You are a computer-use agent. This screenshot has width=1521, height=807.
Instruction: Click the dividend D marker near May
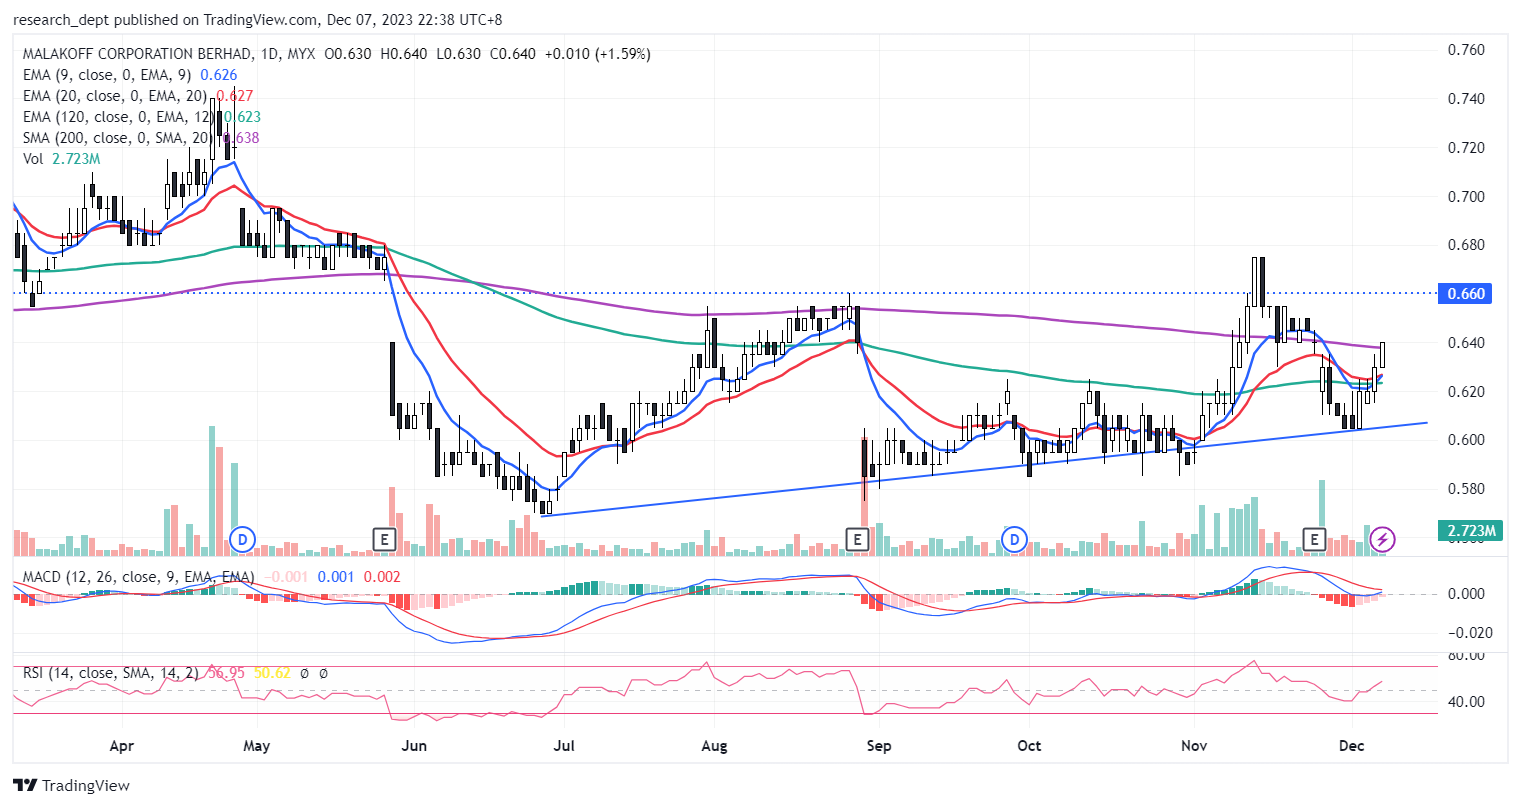tap(242, 540)
